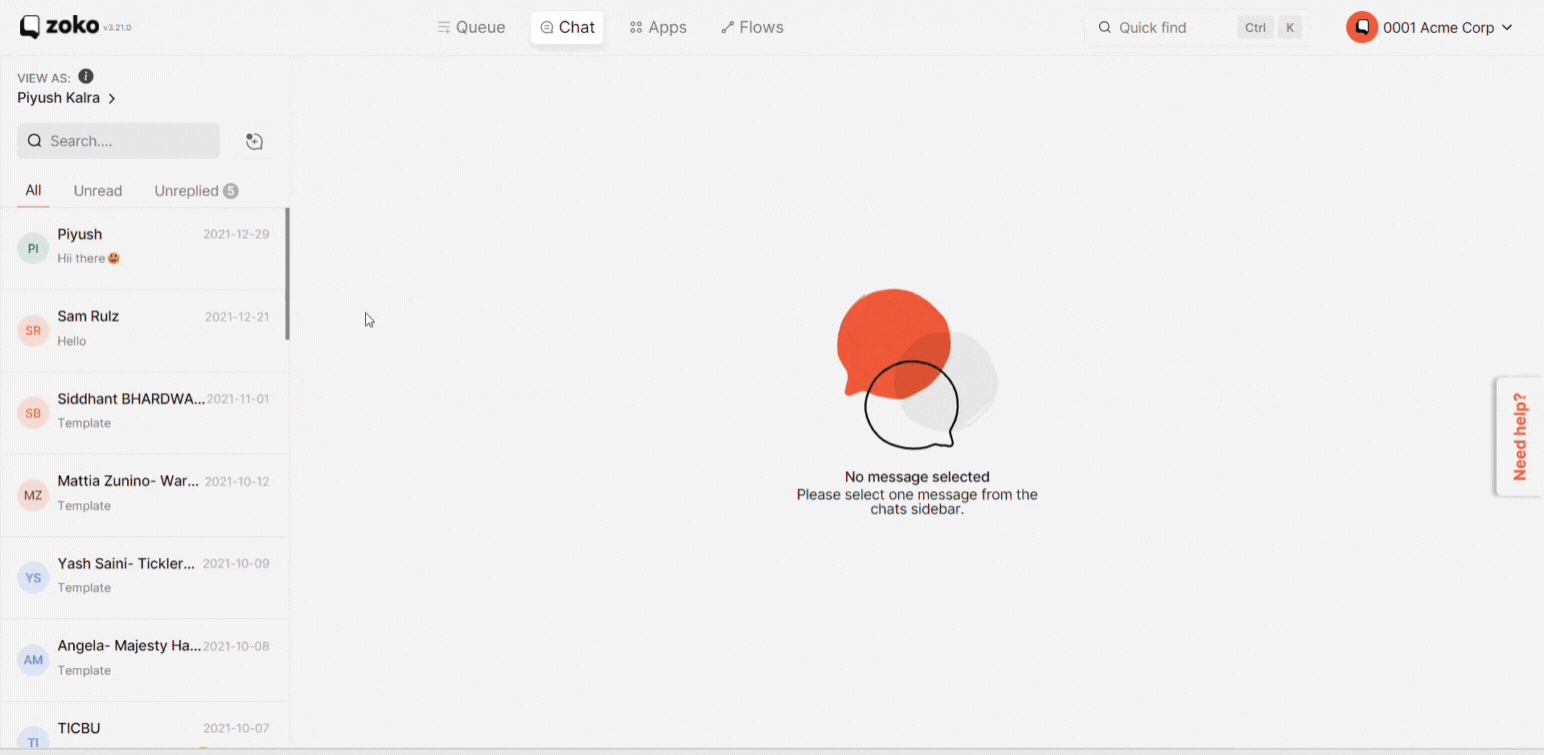Open the Sam Rulz chat

click(143, 331)
